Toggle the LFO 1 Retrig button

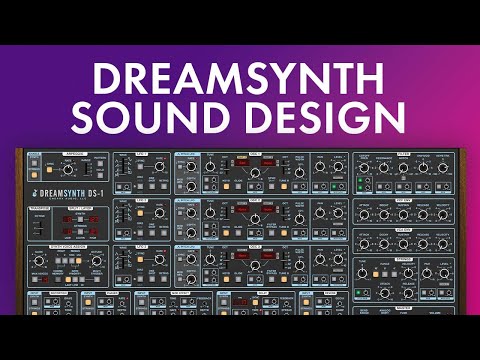coord(164,186)
